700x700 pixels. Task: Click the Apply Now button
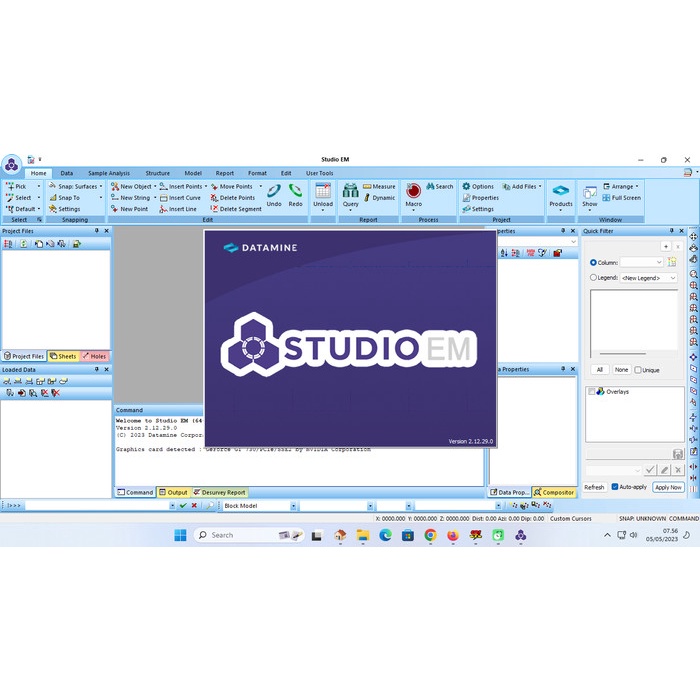pyautogui.click(x=668, y=487)
